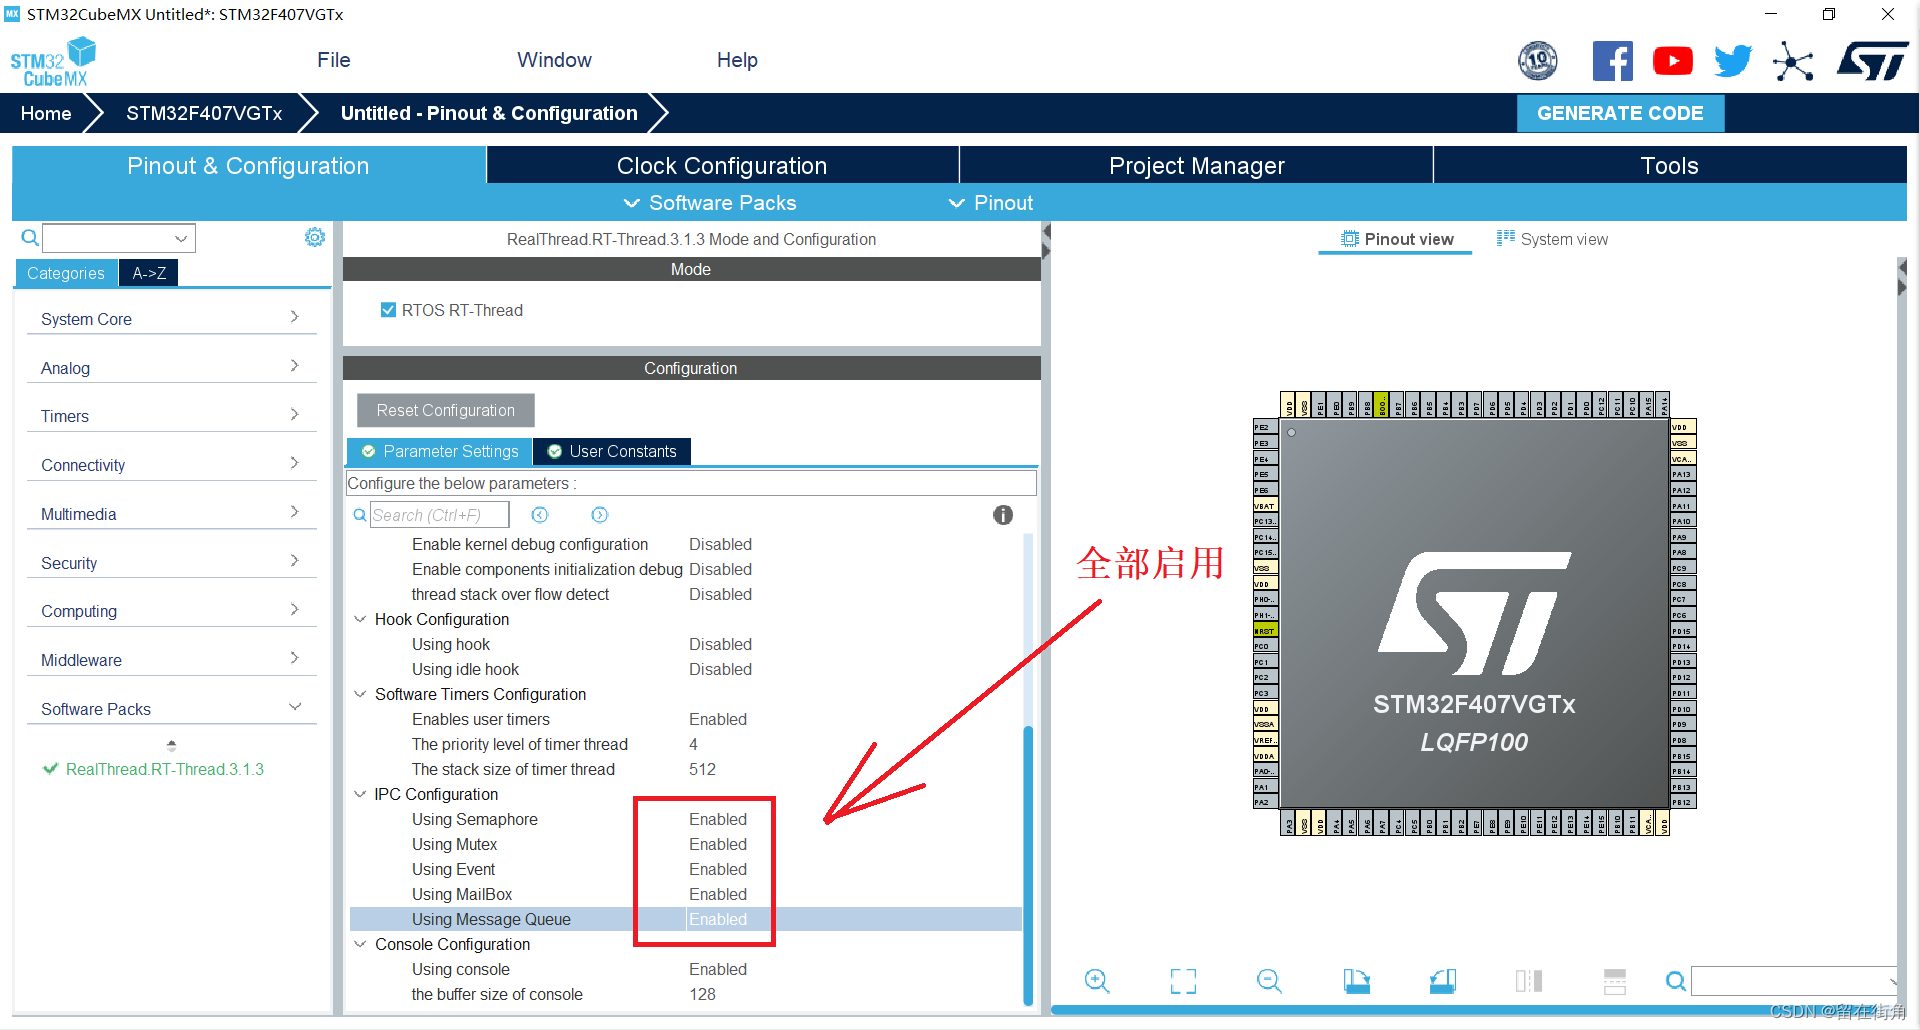The width and height of the screenshot is (1920, 1030).
Task: Collapse IPC Configuration section
Action: click(x=360, y=794)
